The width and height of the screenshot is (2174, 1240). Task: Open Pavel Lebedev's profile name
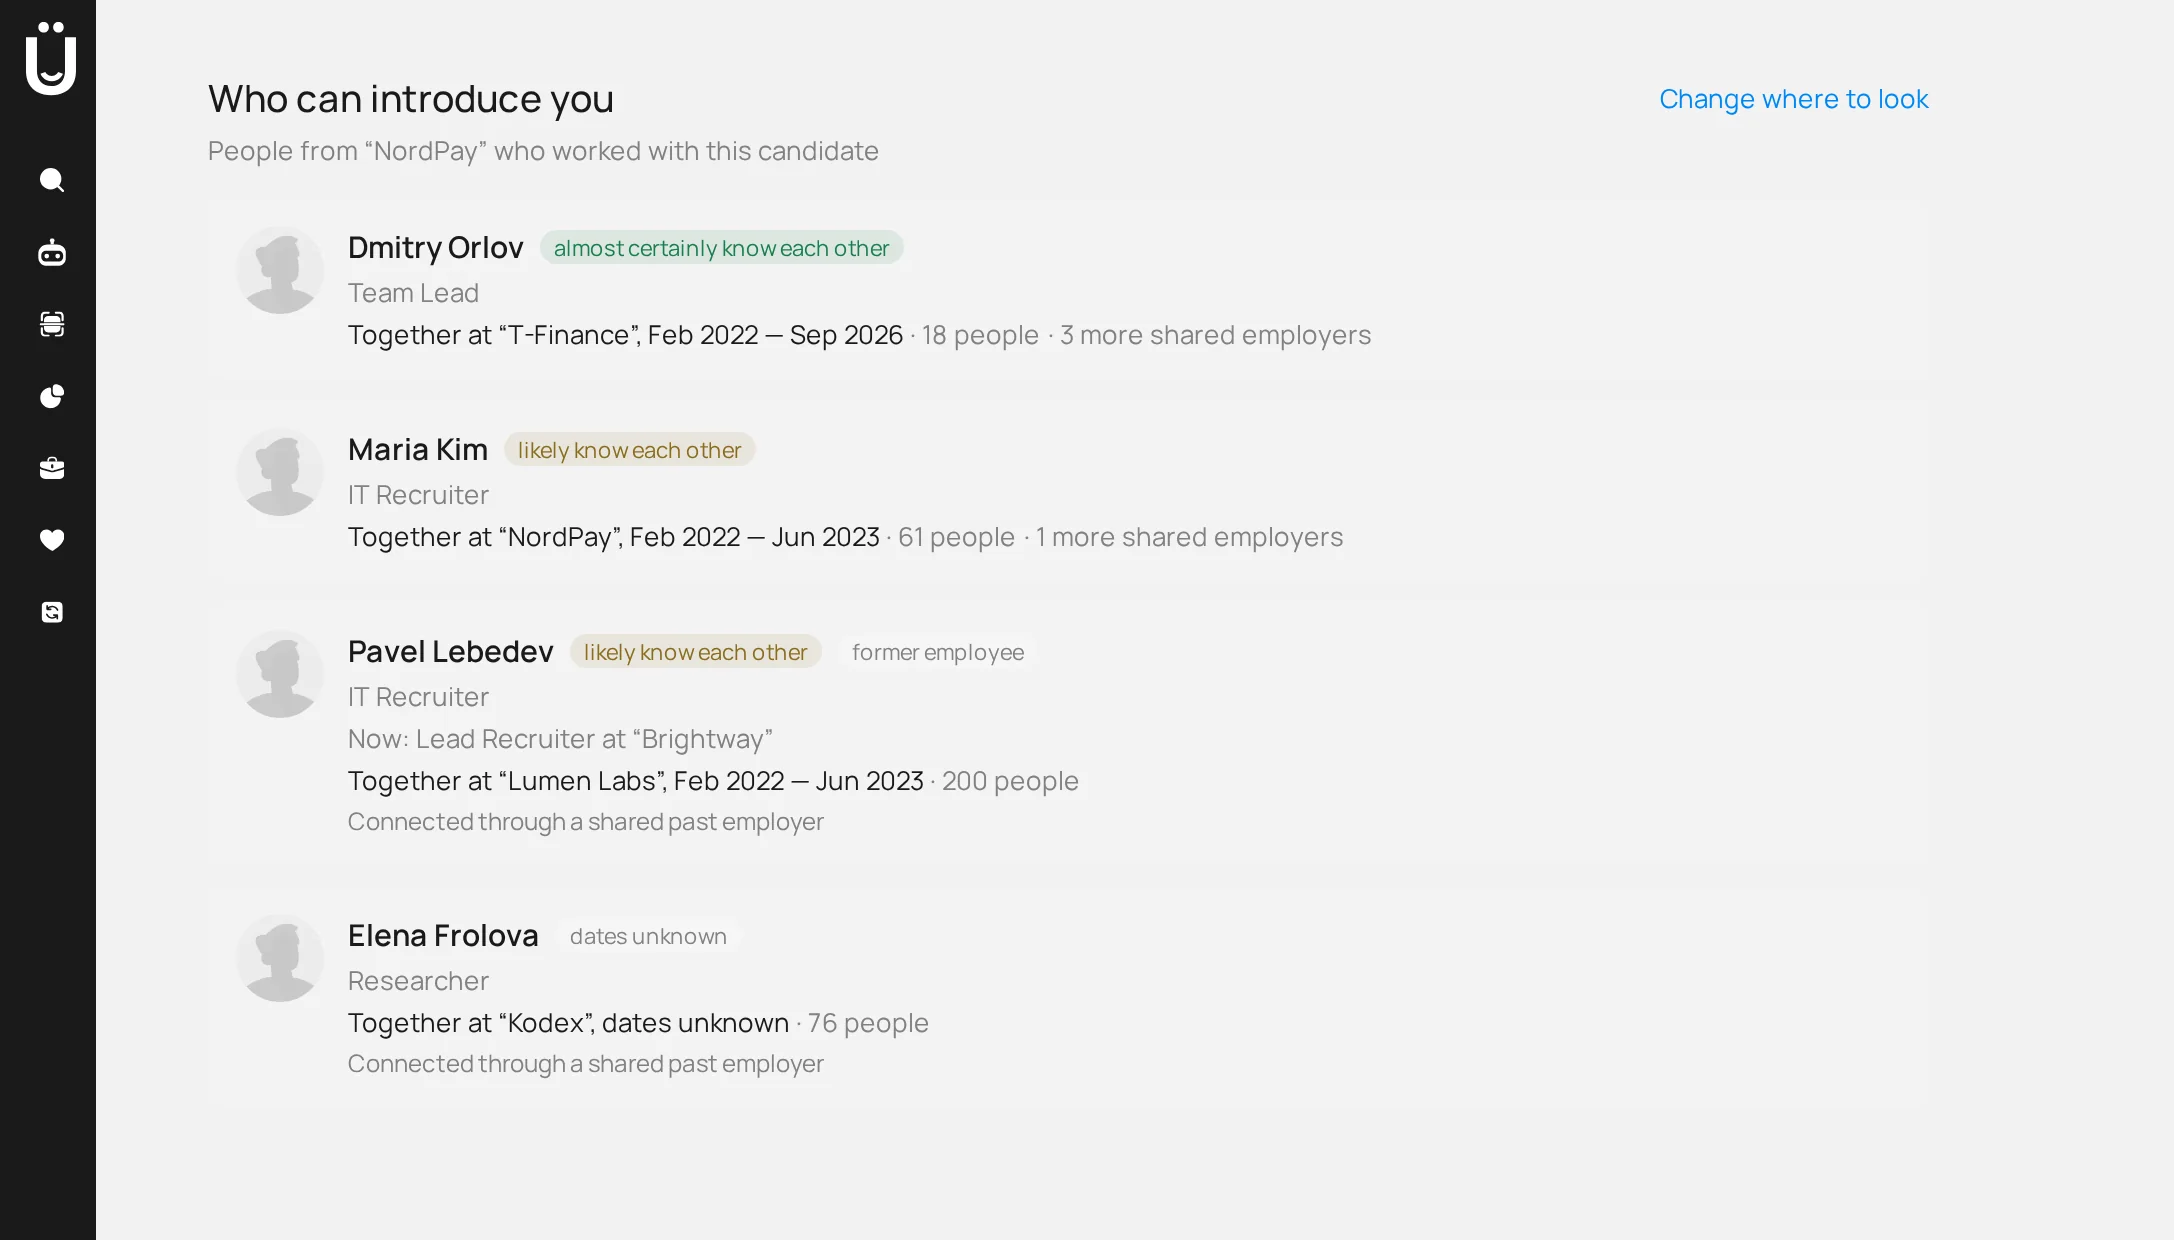point(450,651)
